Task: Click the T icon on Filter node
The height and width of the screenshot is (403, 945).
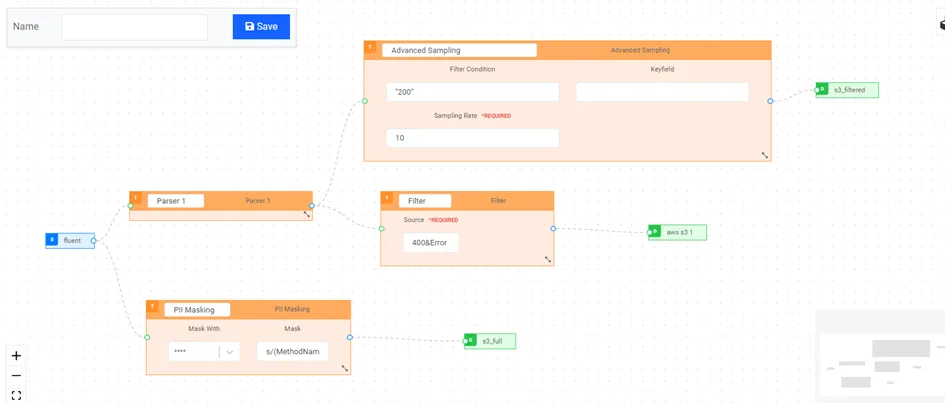Action: (x=387, y=198)
